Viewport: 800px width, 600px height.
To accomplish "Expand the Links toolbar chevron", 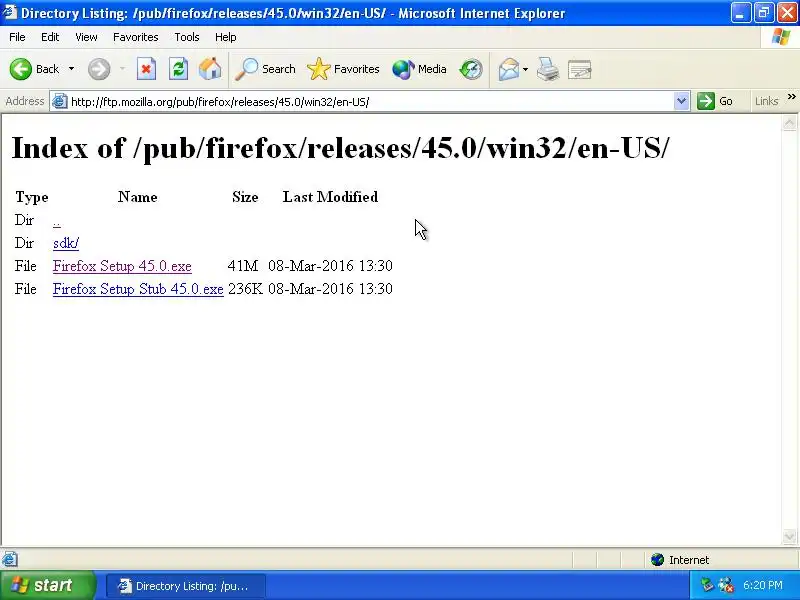I will pos(791,96).
